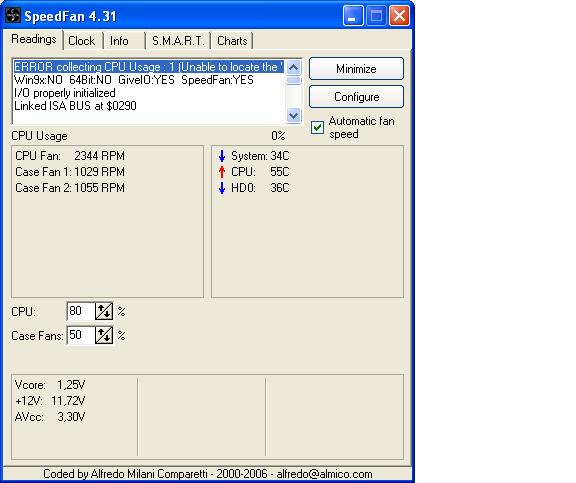The image size is (576, 483).
Task: Open the Info tab
Action: coord(119,40)
